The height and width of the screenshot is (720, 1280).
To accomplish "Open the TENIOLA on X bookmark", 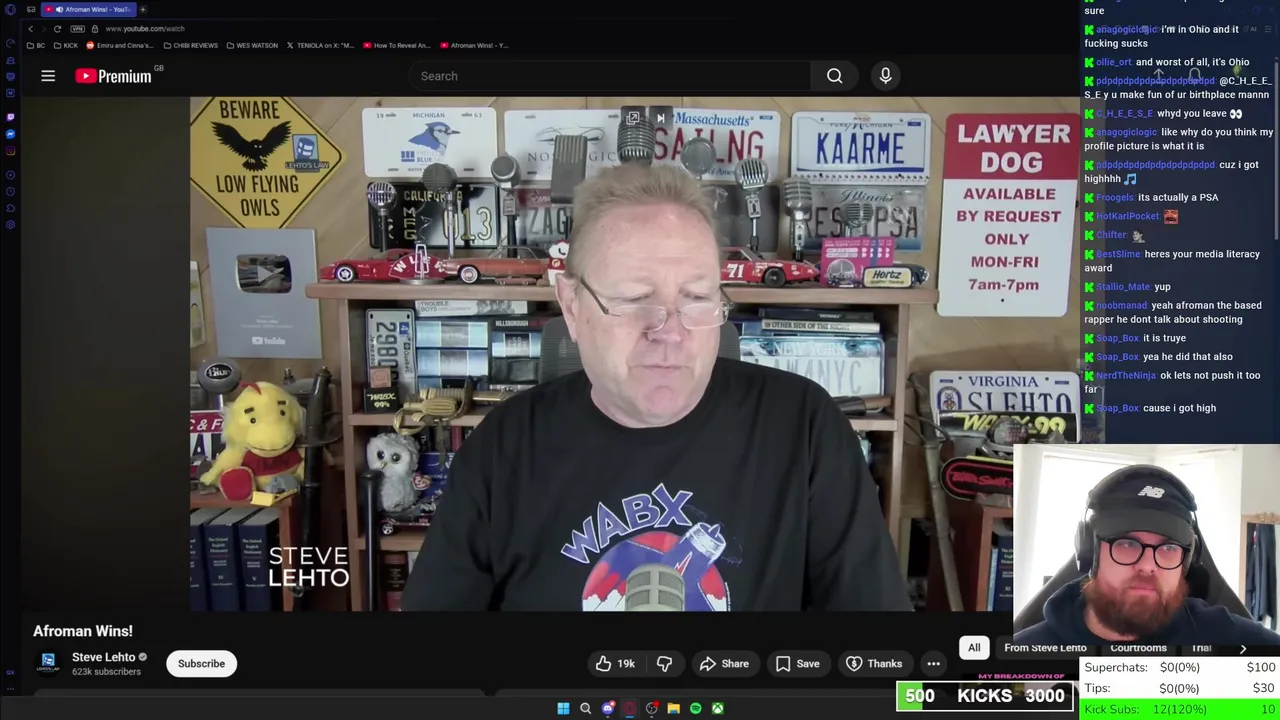I will click(x=321, y=45).
